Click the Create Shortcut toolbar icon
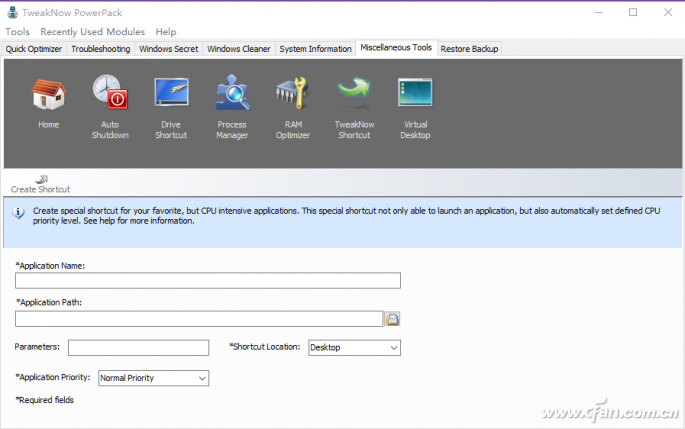This screenshot has width=685, height=429. point(41,184)
